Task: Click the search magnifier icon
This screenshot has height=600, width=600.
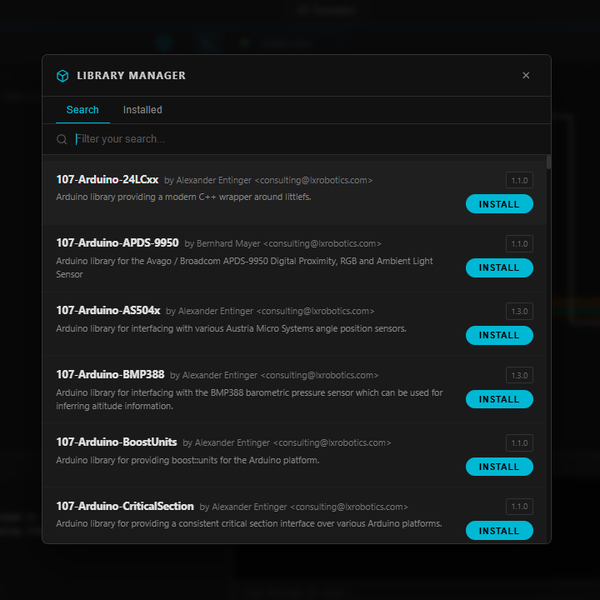Action: coord(62,139)
